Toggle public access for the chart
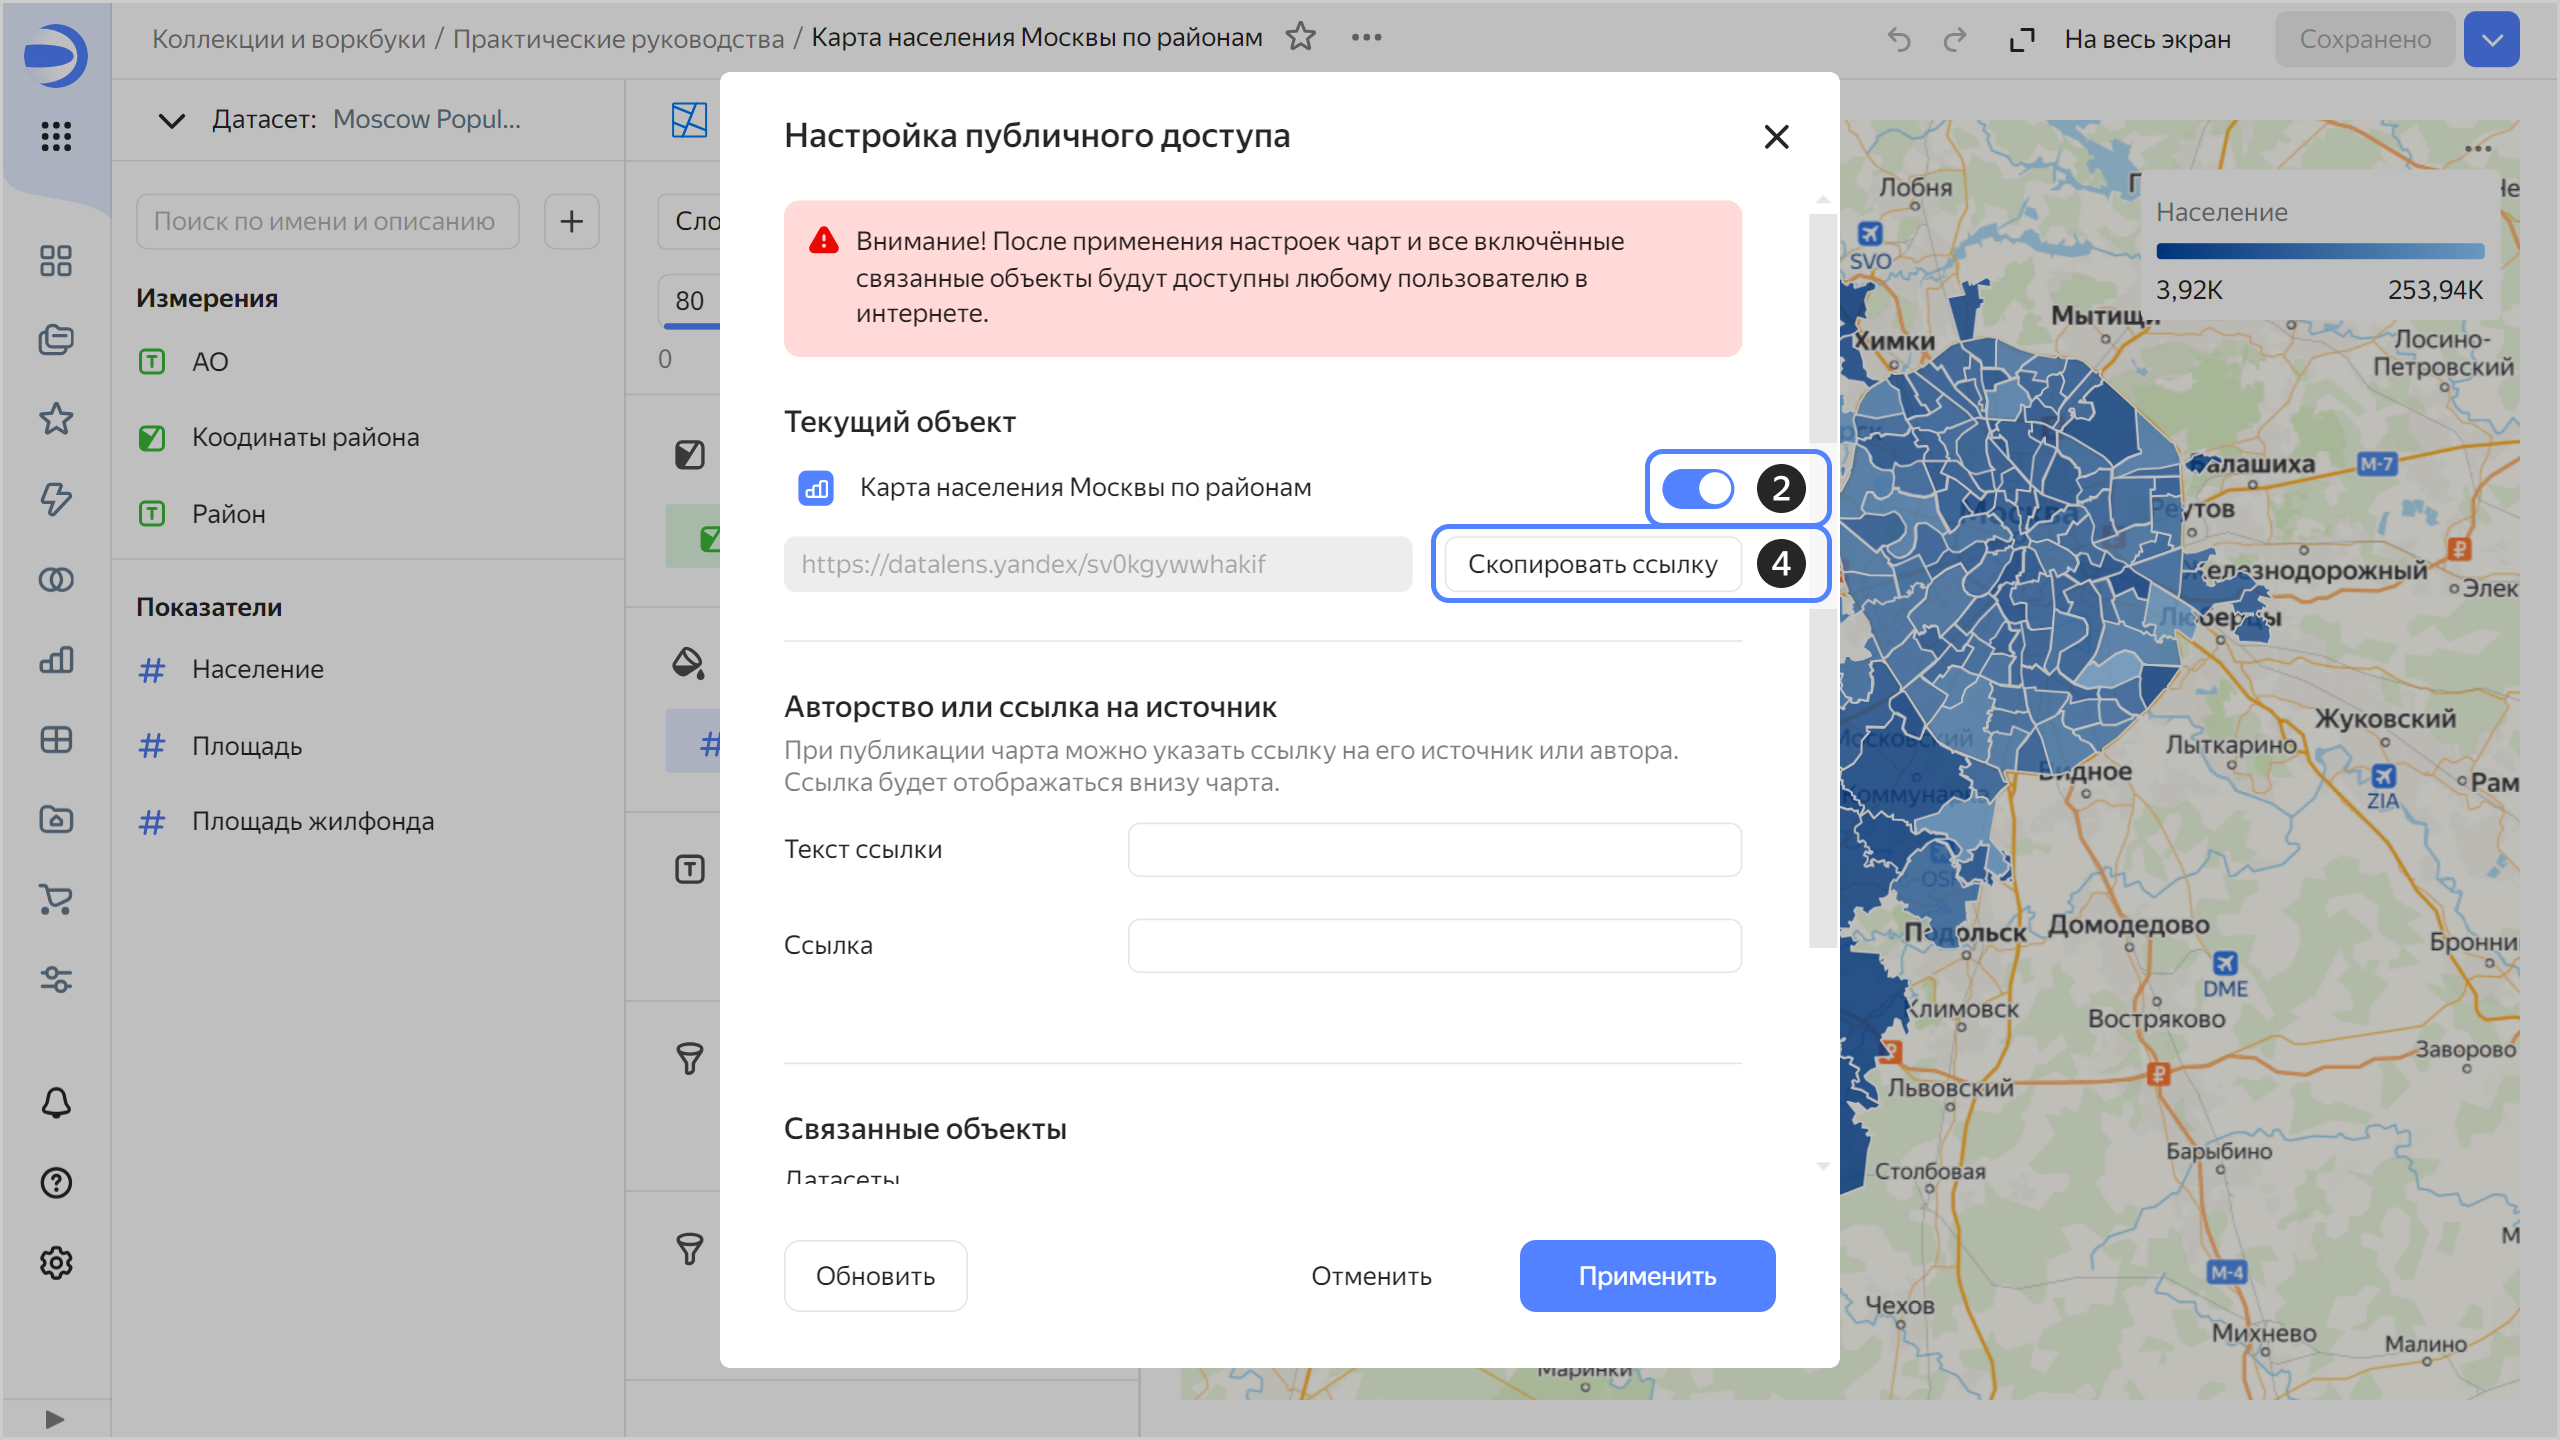The image size is (2560, 1440). [x=1697, y=489]
